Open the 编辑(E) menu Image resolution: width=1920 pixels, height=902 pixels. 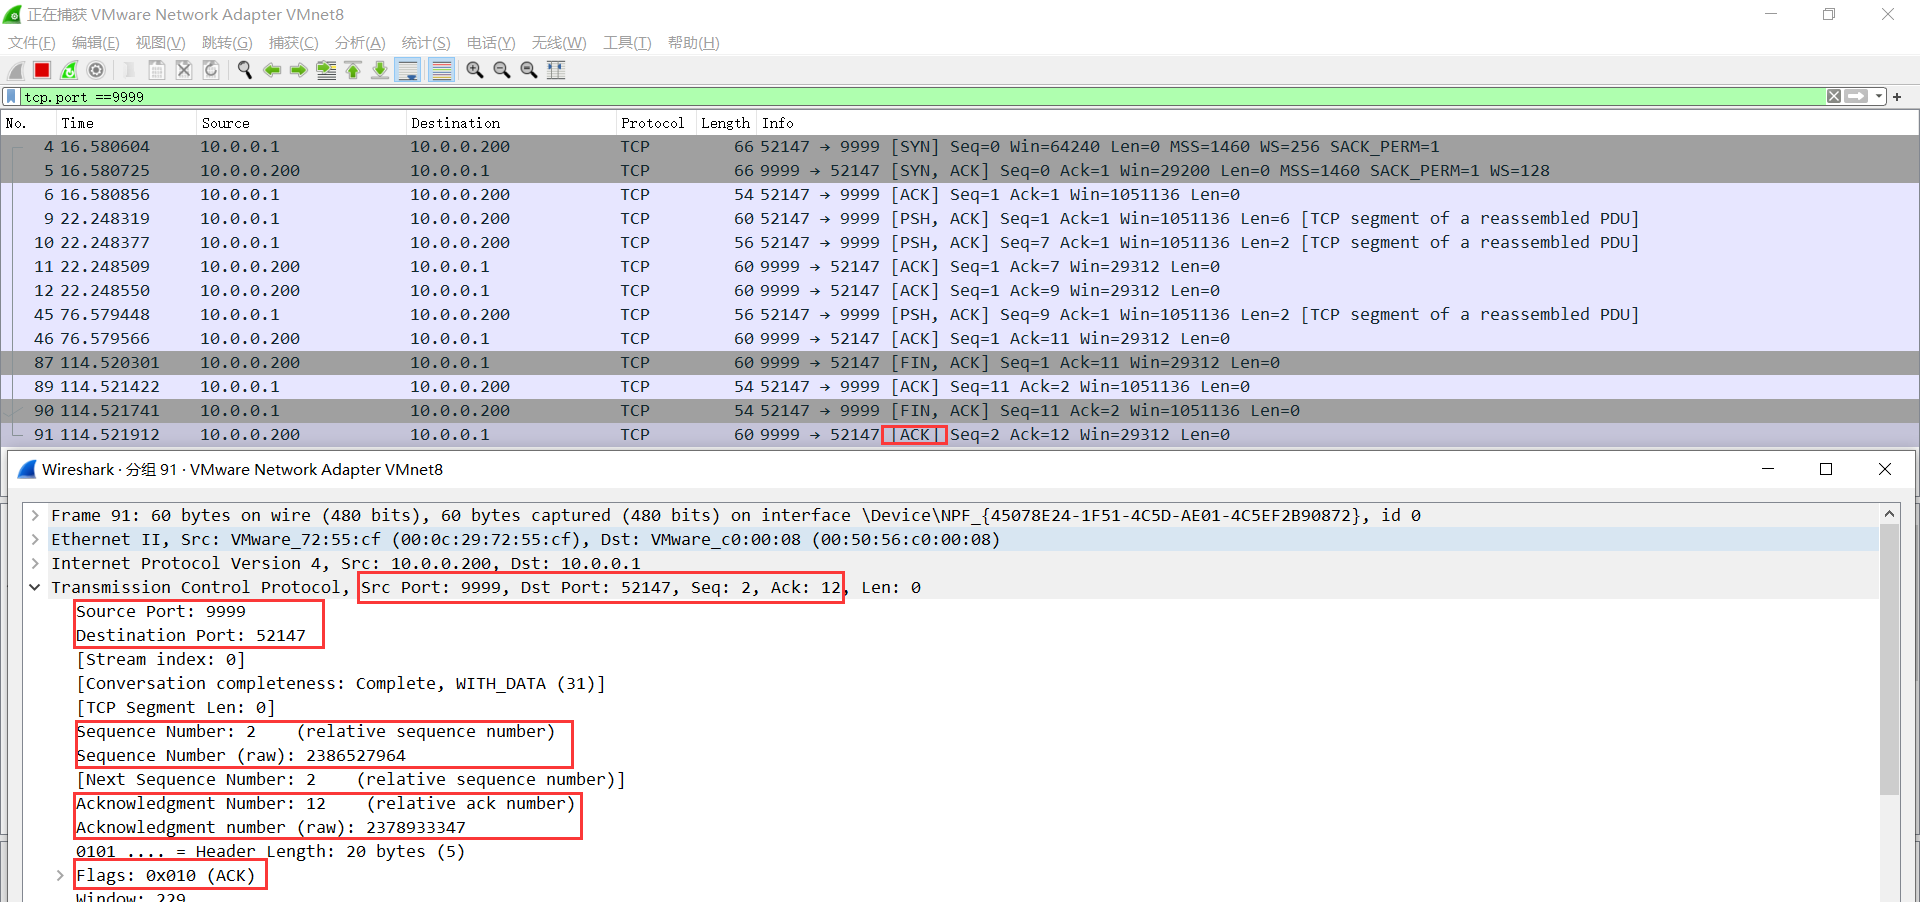coord(96,43)
